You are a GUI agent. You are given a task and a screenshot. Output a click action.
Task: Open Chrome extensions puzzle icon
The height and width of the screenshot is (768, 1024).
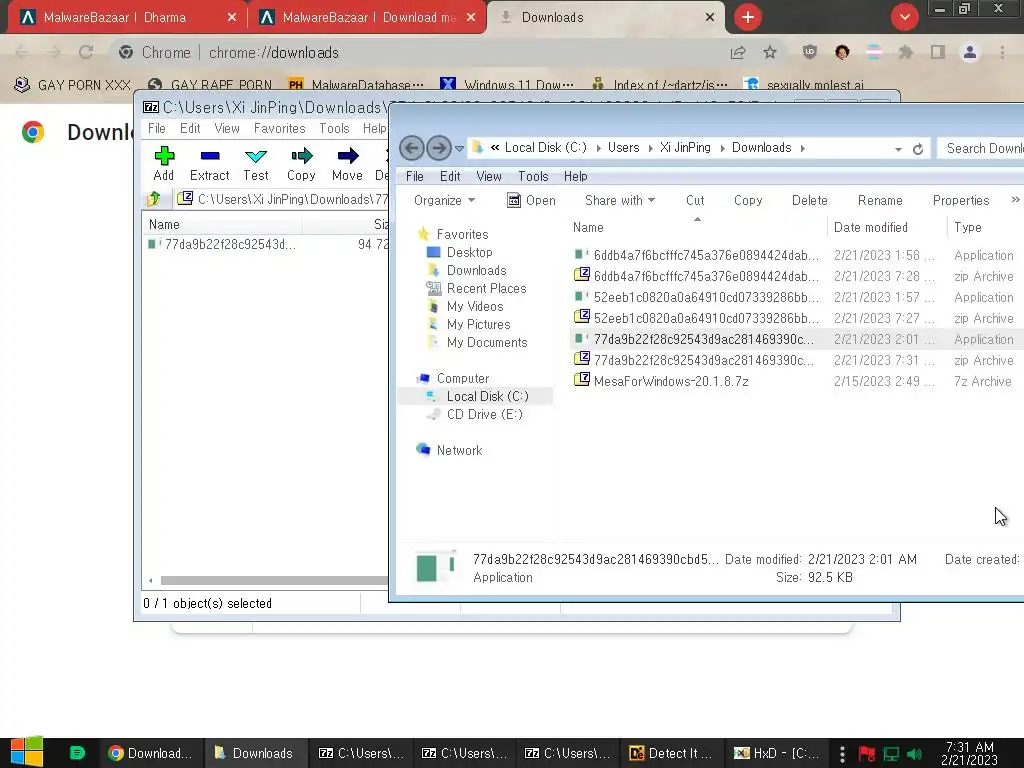pos(905,52)
